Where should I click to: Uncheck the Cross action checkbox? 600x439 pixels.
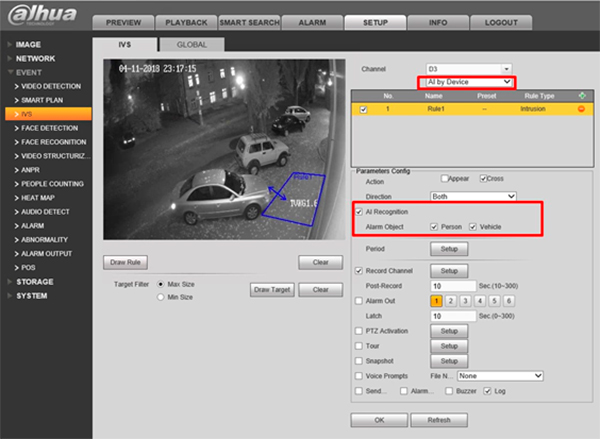[483, 178]
